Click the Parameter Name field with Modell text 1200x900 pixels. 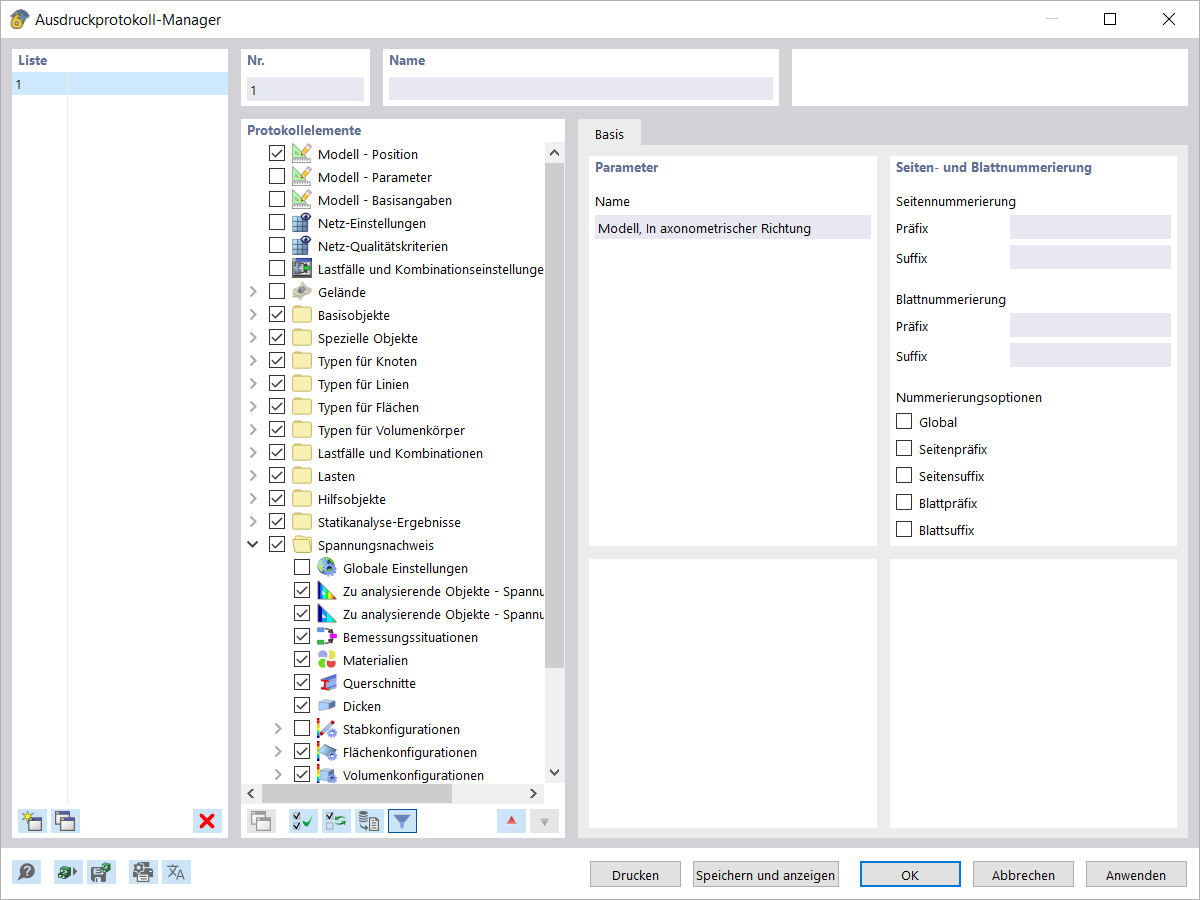tap(732, 227)
